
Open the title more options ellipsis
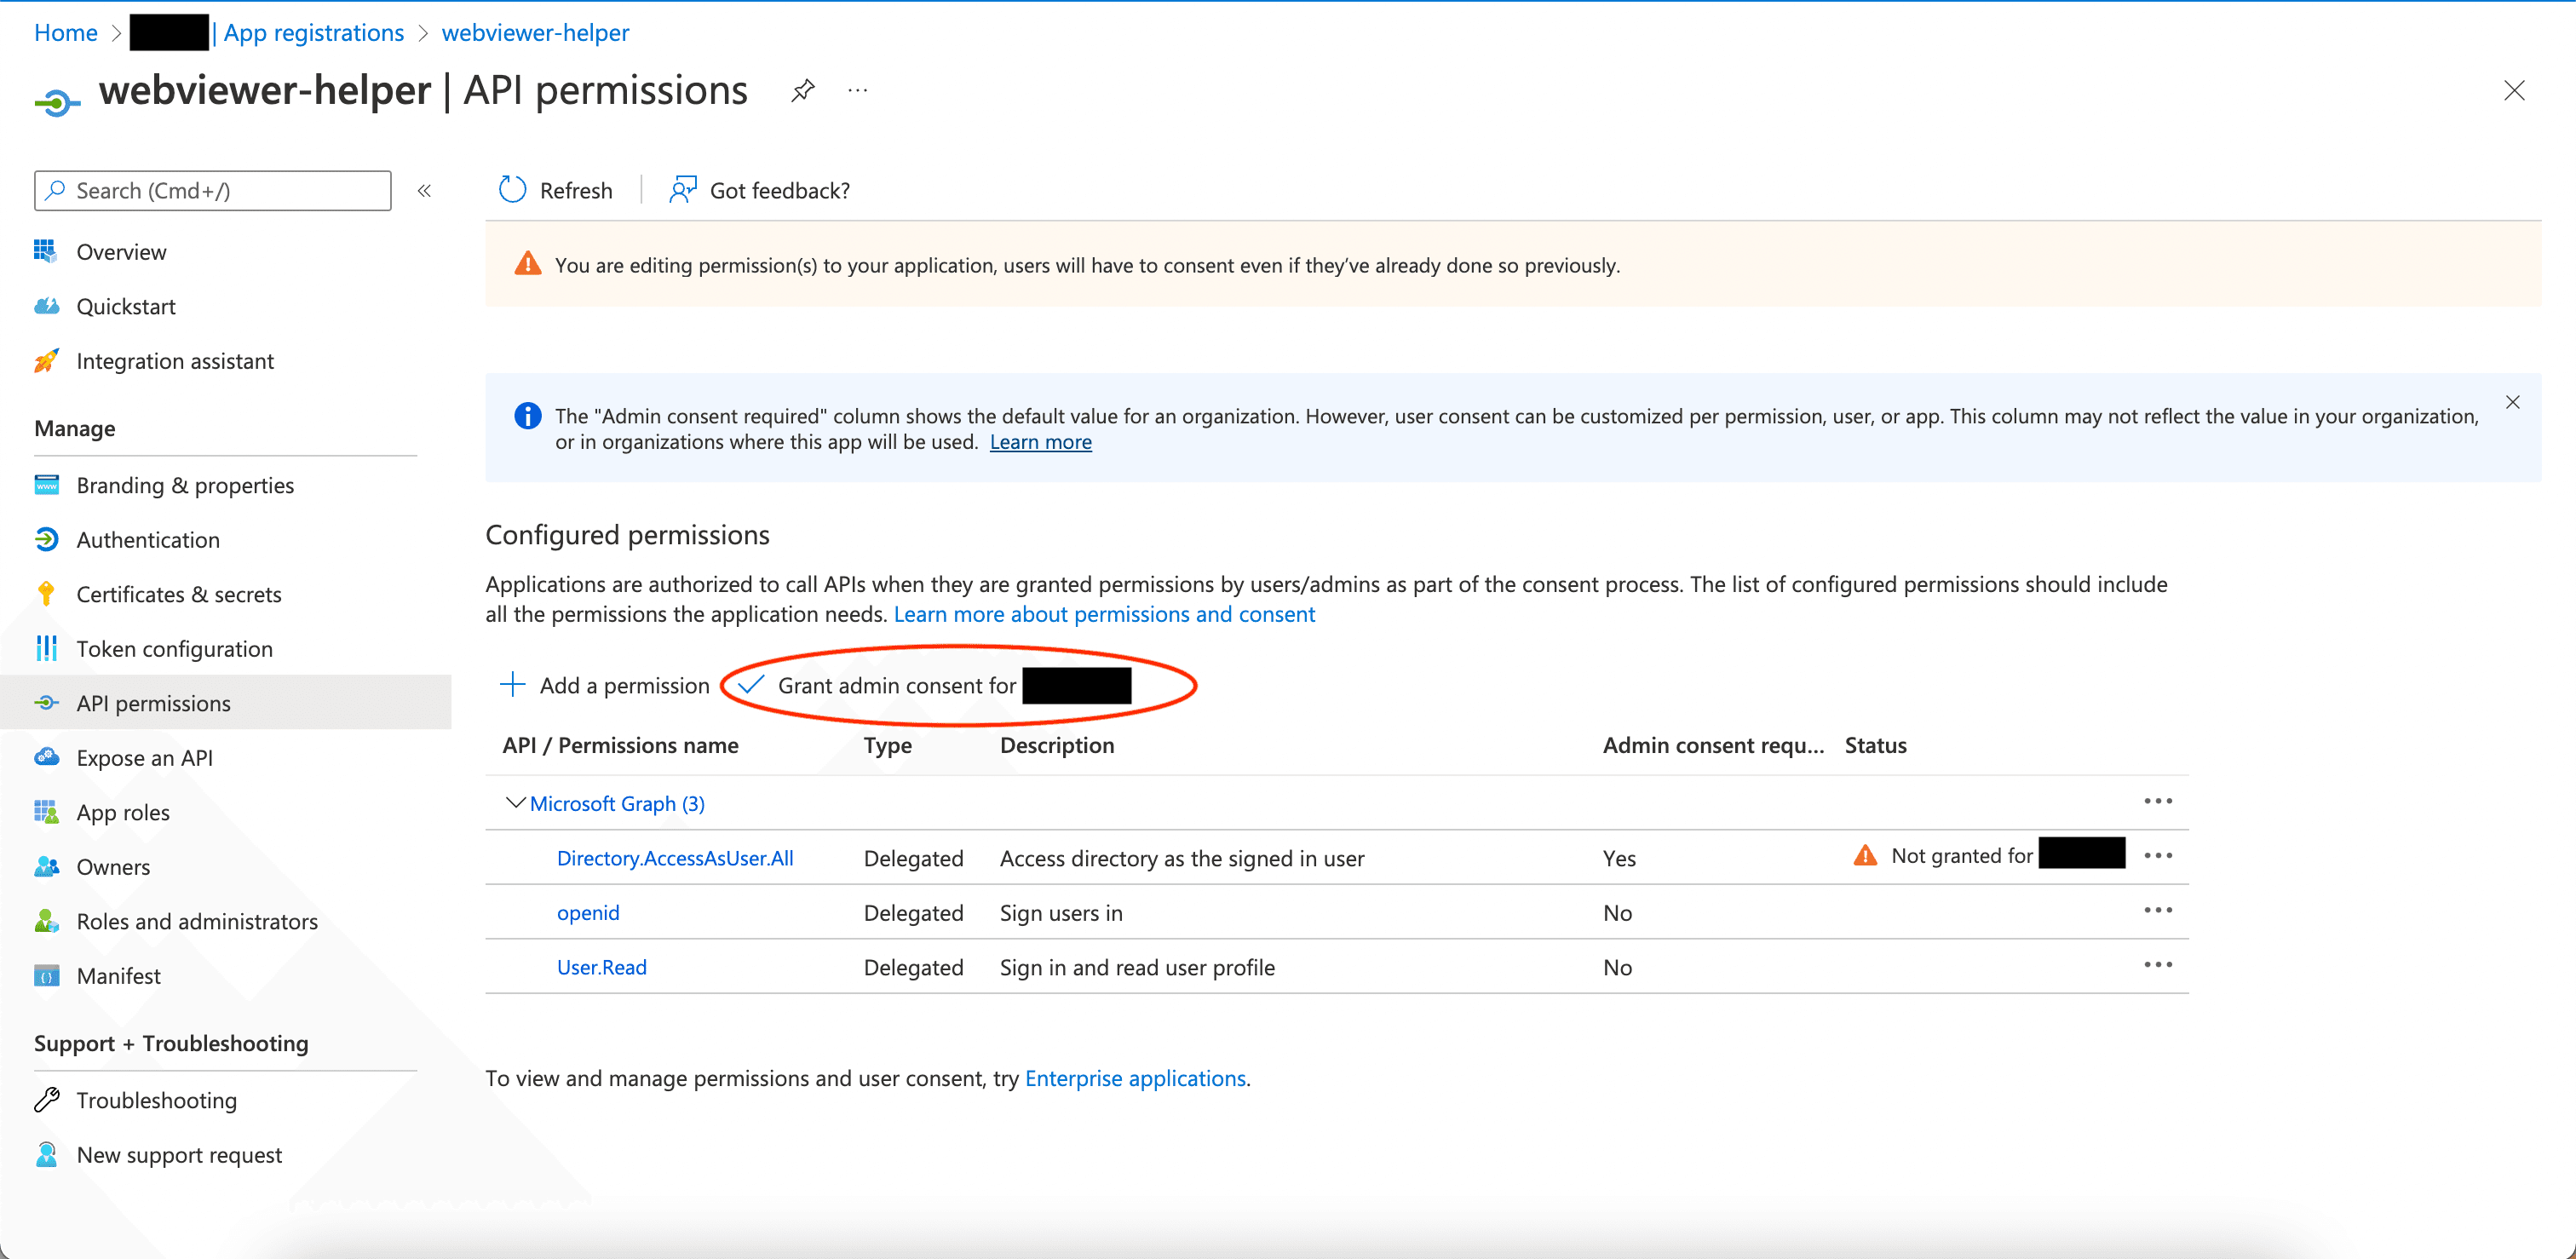pos(857,91)
